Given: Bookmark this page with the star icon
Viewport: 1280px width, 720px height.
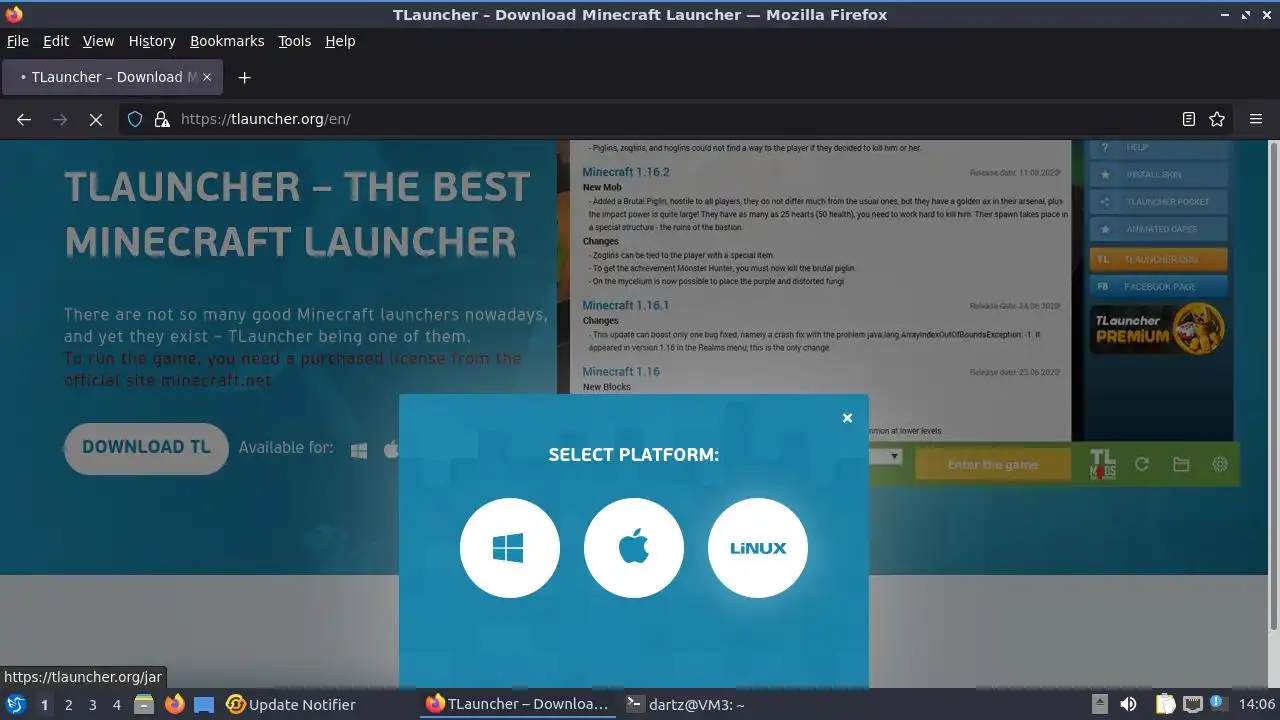Looking at the screenshot, I should coord(1217,119).
